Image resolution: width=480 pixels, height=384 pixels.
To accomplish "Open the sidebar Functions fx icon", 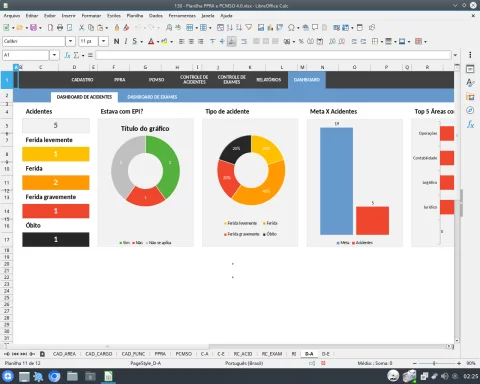I will point(470,124).
